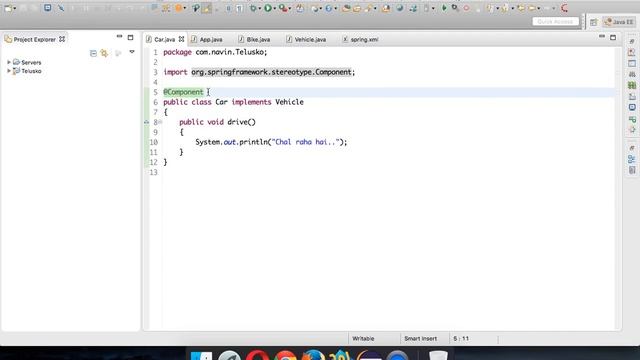Expand the Servers tree node
This screenshot has height=360, width=640.
coord(9,62)
